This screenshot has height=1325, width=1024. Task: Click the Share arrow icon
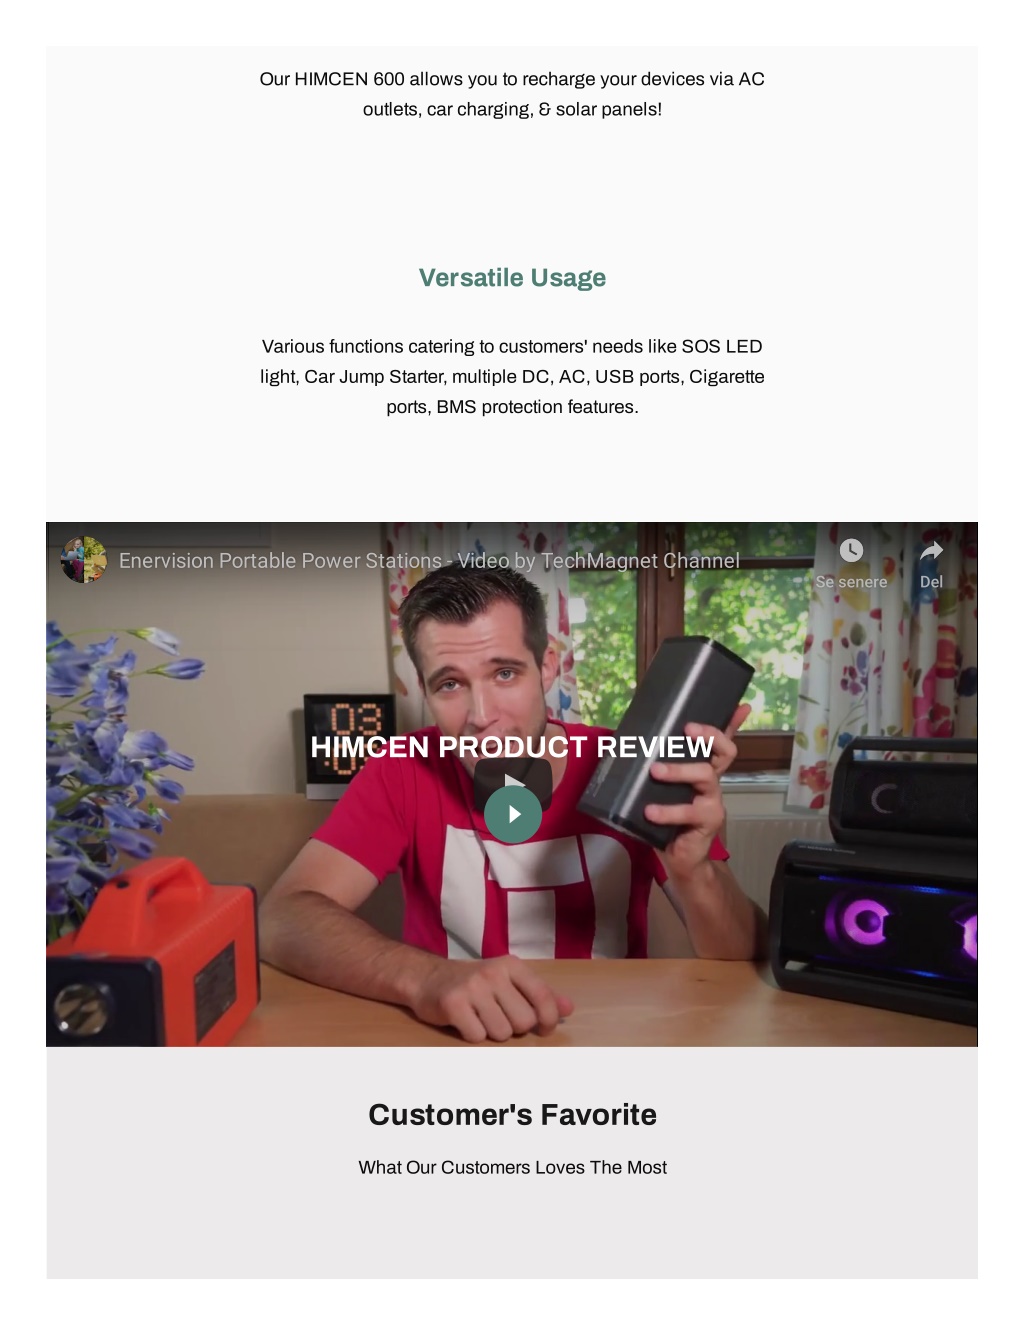[x=931, y=550]
